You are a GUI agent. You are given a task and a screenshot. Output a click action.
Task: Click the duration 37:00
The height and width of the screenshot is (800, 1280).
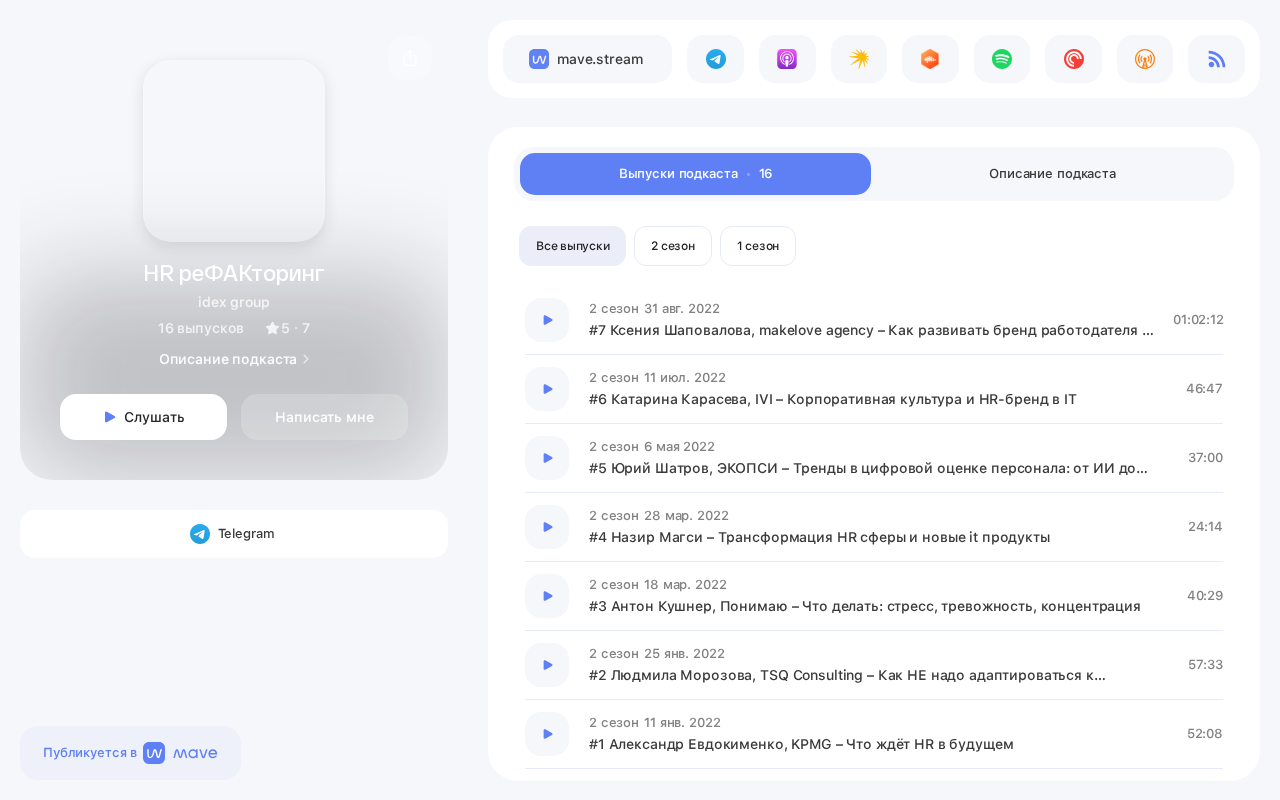(1205, 458)
